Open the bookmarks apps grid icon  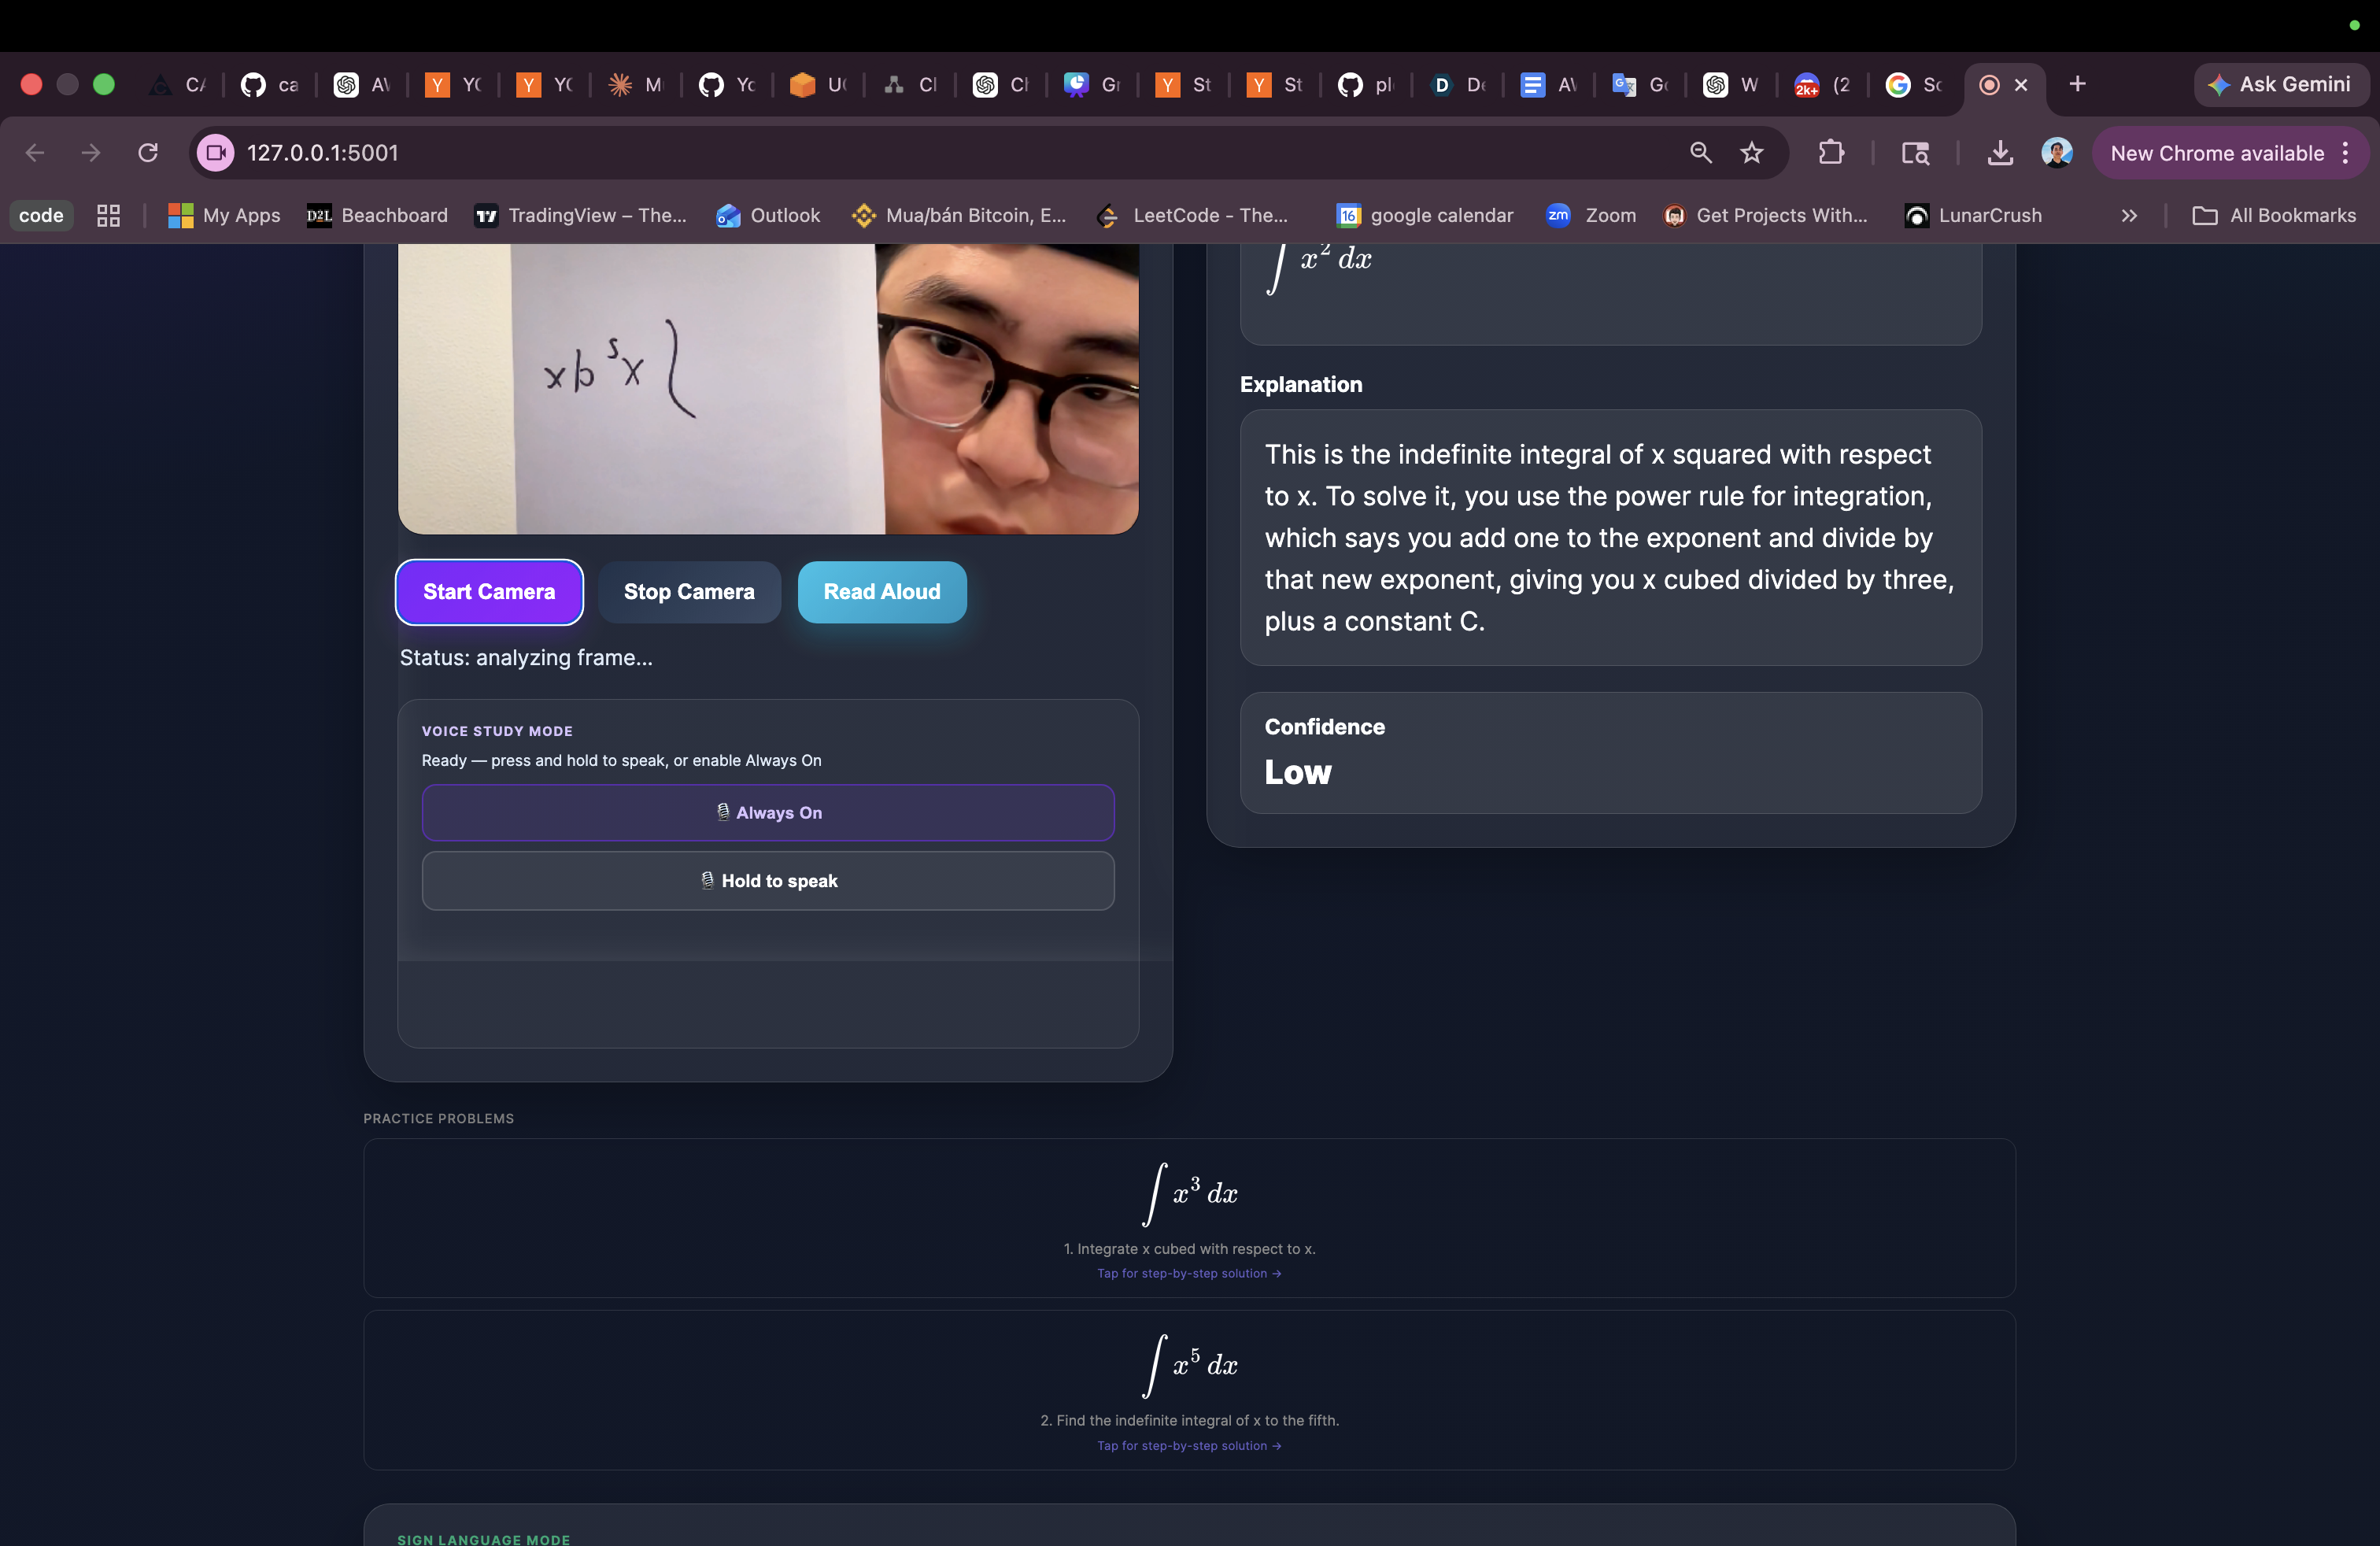[108, 215]
